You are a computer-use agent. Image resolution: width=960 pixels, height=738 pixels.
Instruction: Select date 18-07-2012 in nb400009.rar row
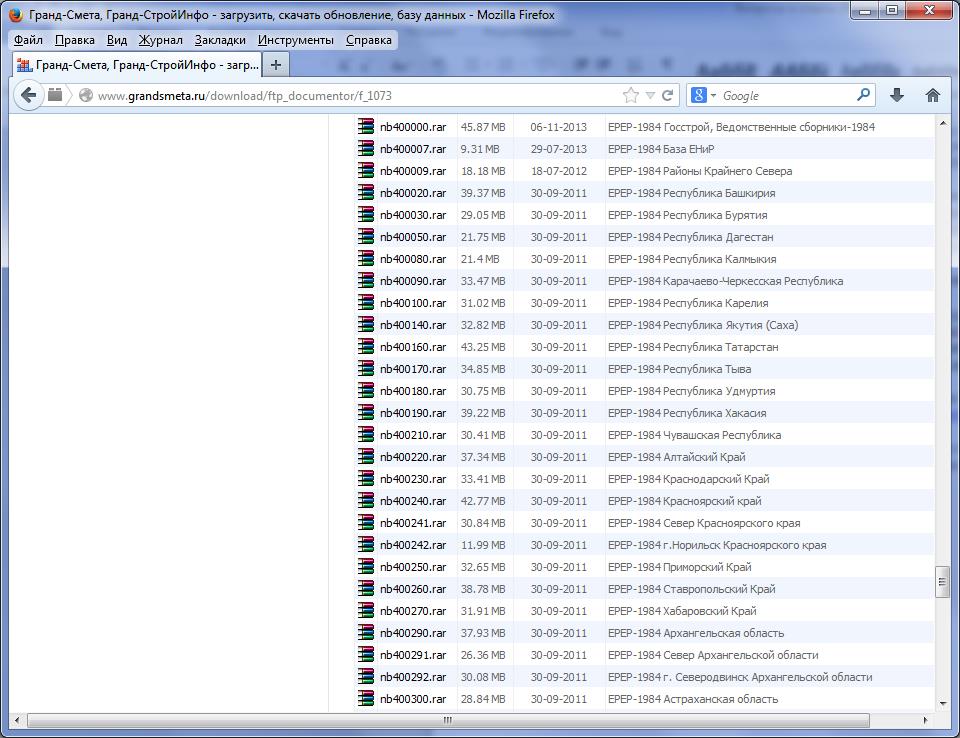pyautogui.click(x=558, y=171)
